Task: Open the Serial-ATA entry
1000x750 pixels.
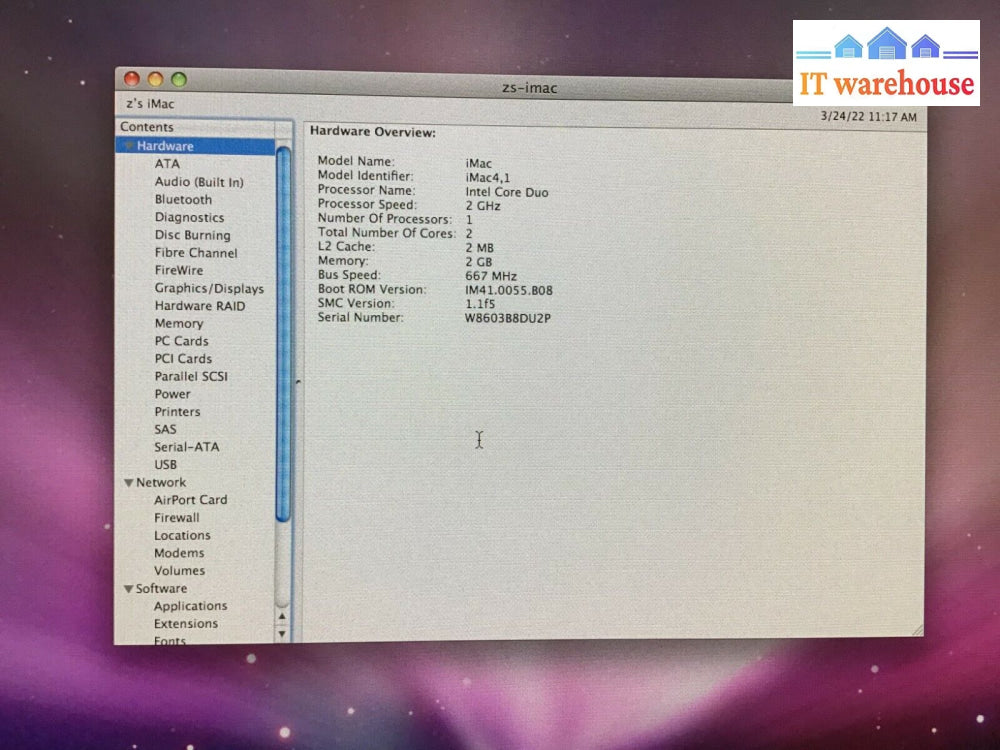Action: [x=186, y=447]
